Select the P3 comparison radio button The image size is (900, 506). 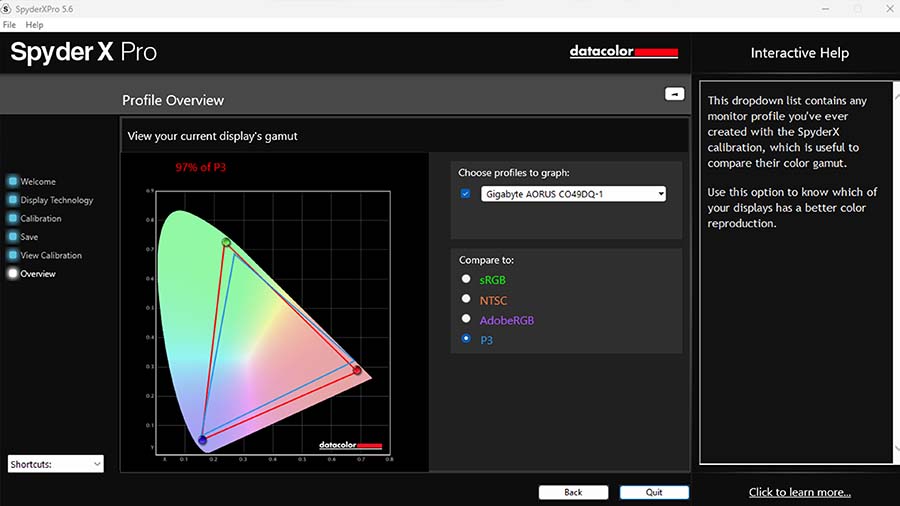point(466,338)
